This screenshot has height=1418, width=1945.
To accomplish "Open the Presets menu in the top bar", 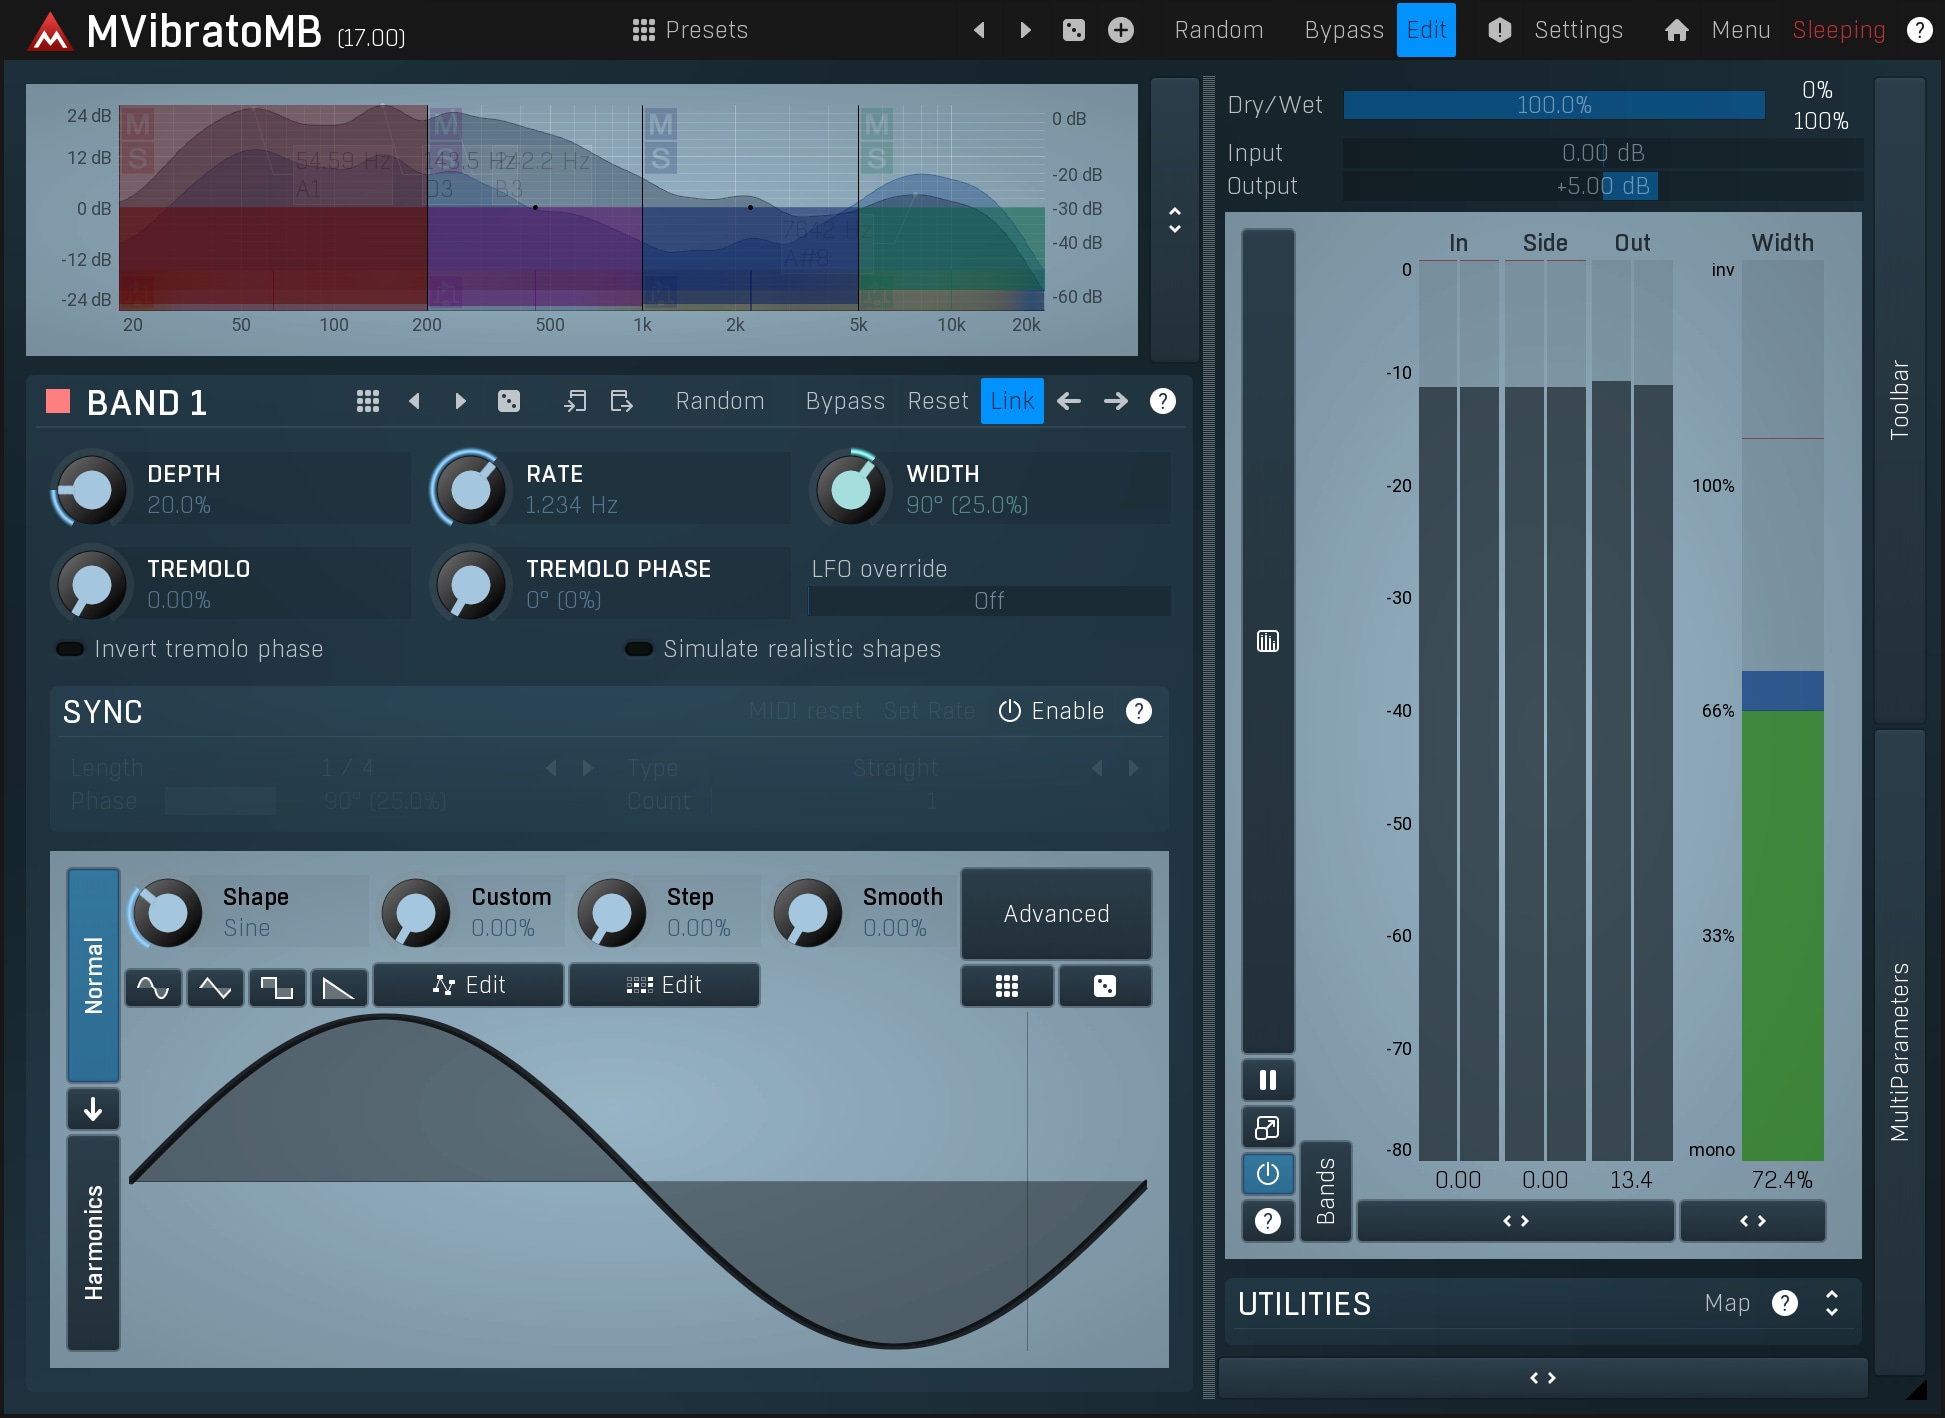I will pyautogui.click(x=690, y=30).
